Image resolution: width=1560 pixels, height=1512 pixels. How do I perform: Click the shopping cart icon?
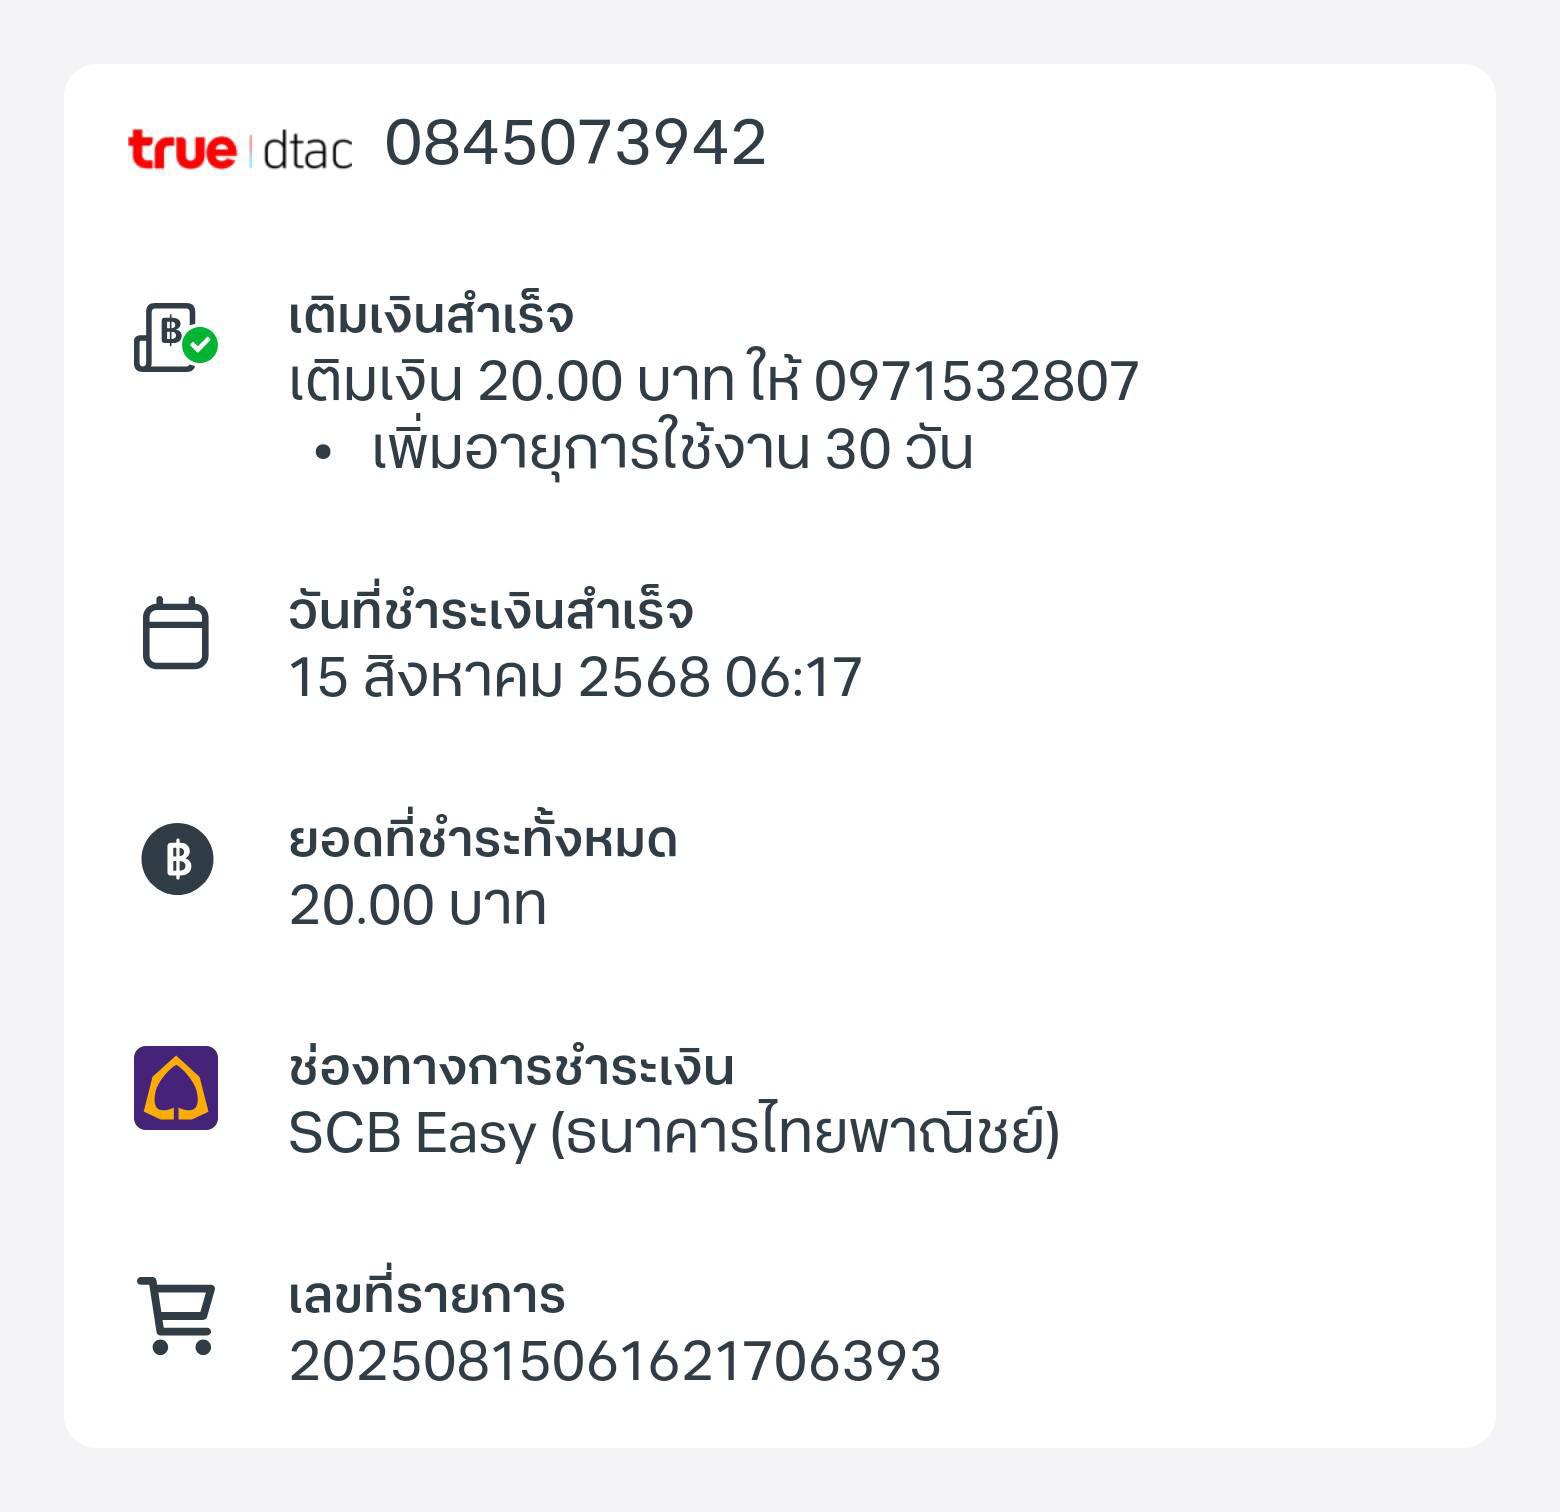click(176, 1316)
